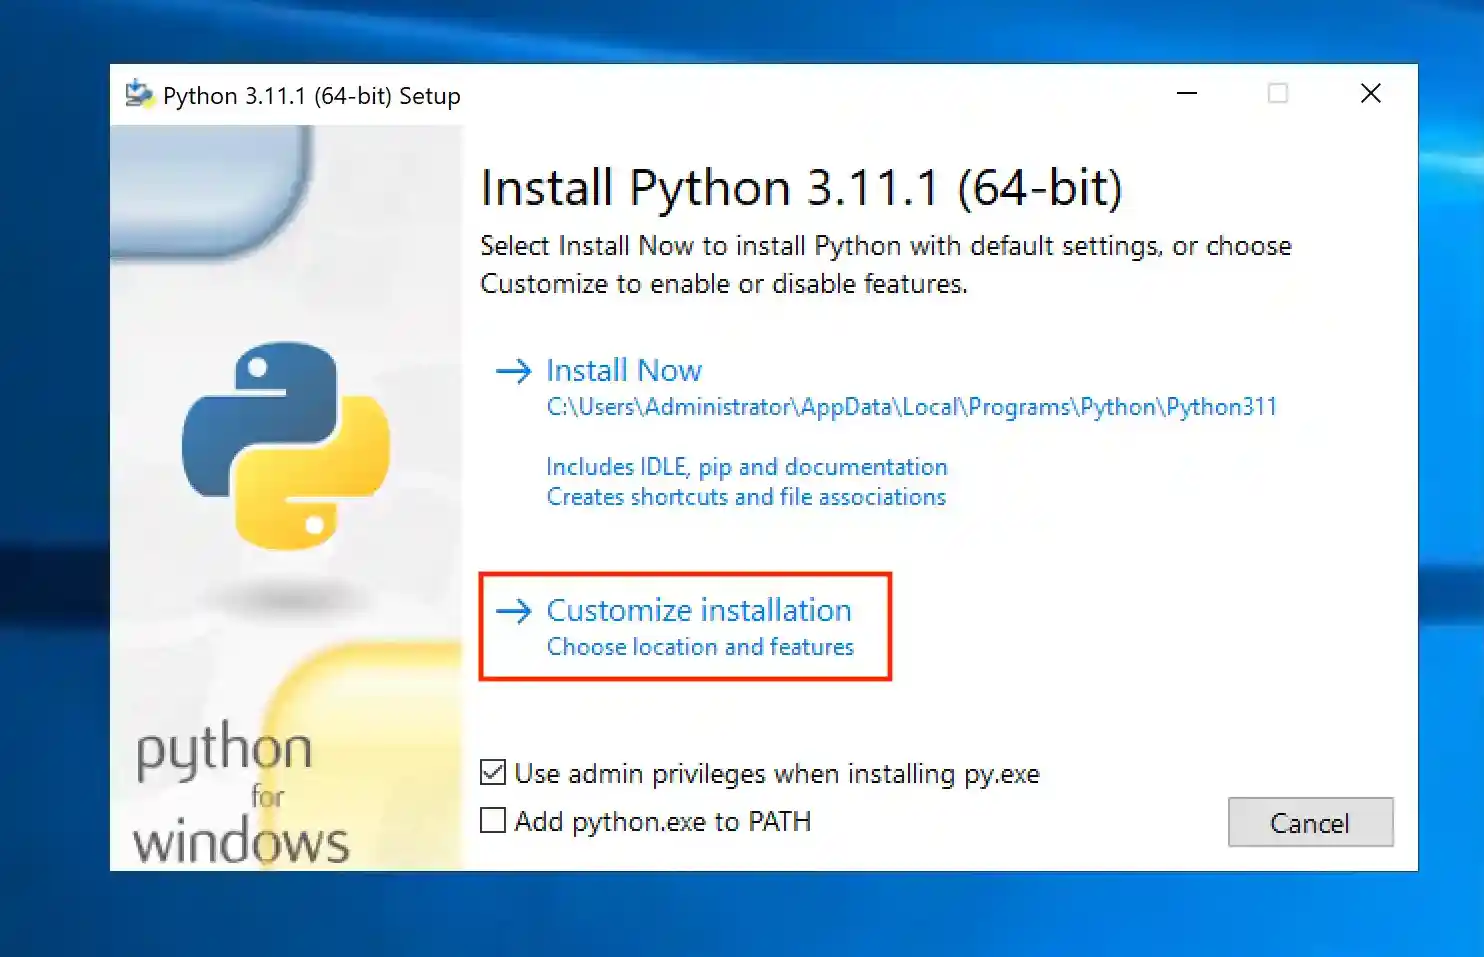This screenshot has height=957, width=1484.
Task: Click the installation path under Install Now
Action: click(x=911, y=407)
